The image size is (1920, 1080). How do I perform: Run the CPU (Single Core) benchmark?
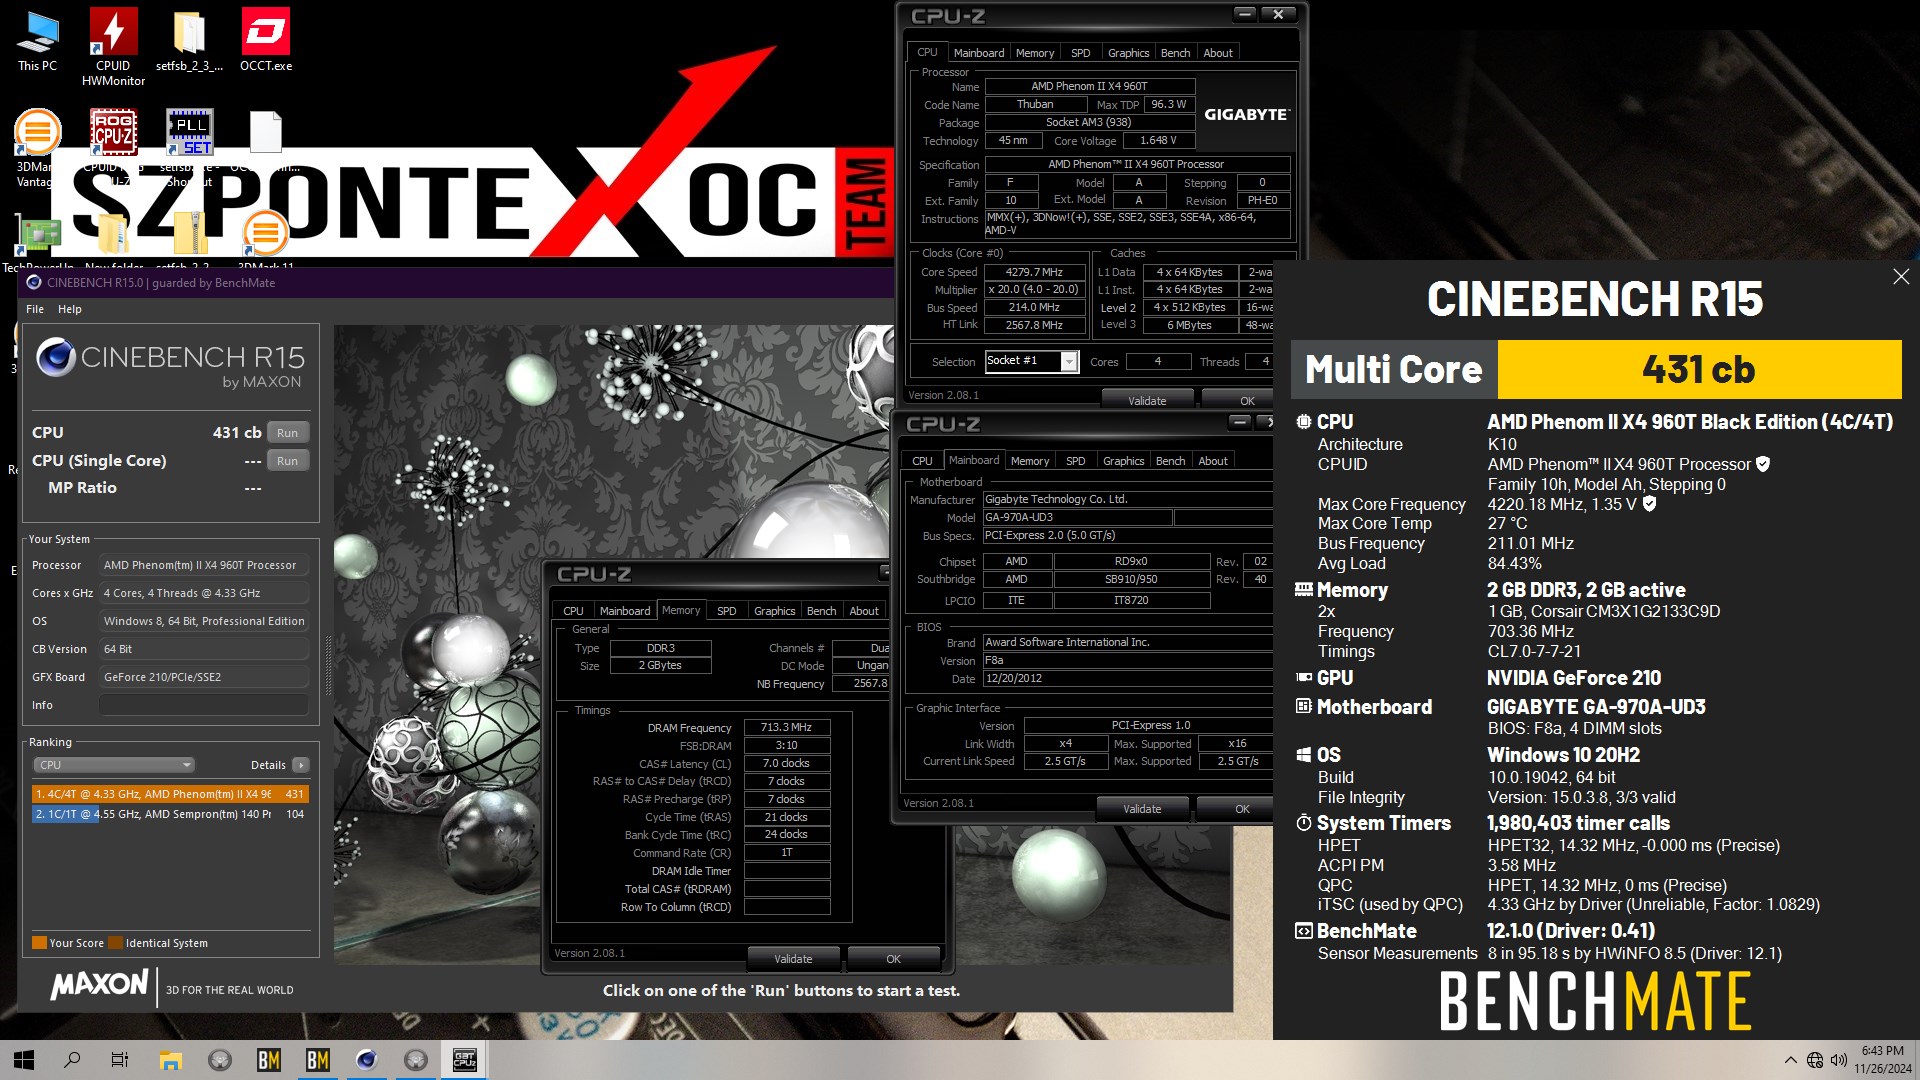(288, 461)
